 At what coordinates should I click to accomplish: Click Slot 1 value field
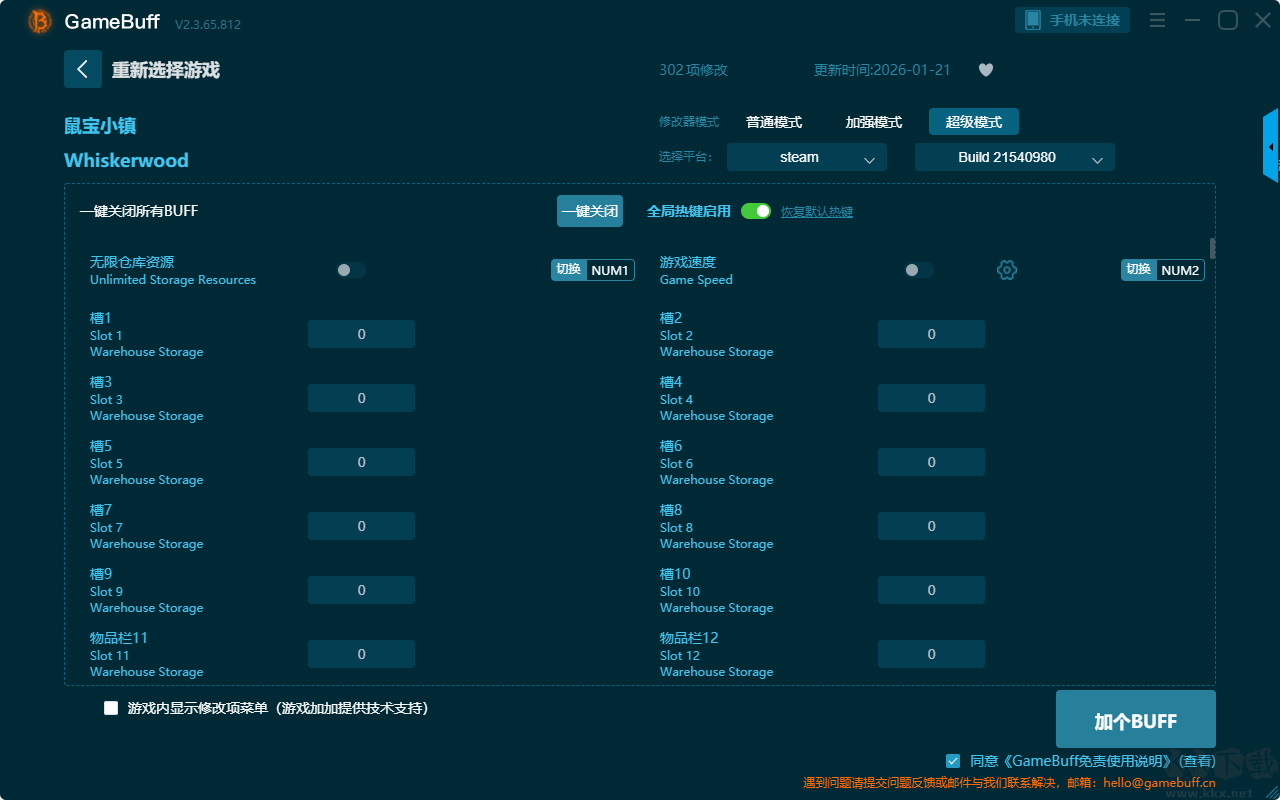361,334
